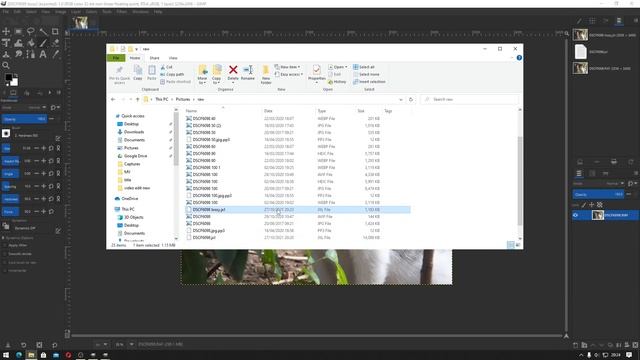640x360 pixels.
Task: Open the Move to dropdown in Explorer
Action: click(x=202, y=74)
